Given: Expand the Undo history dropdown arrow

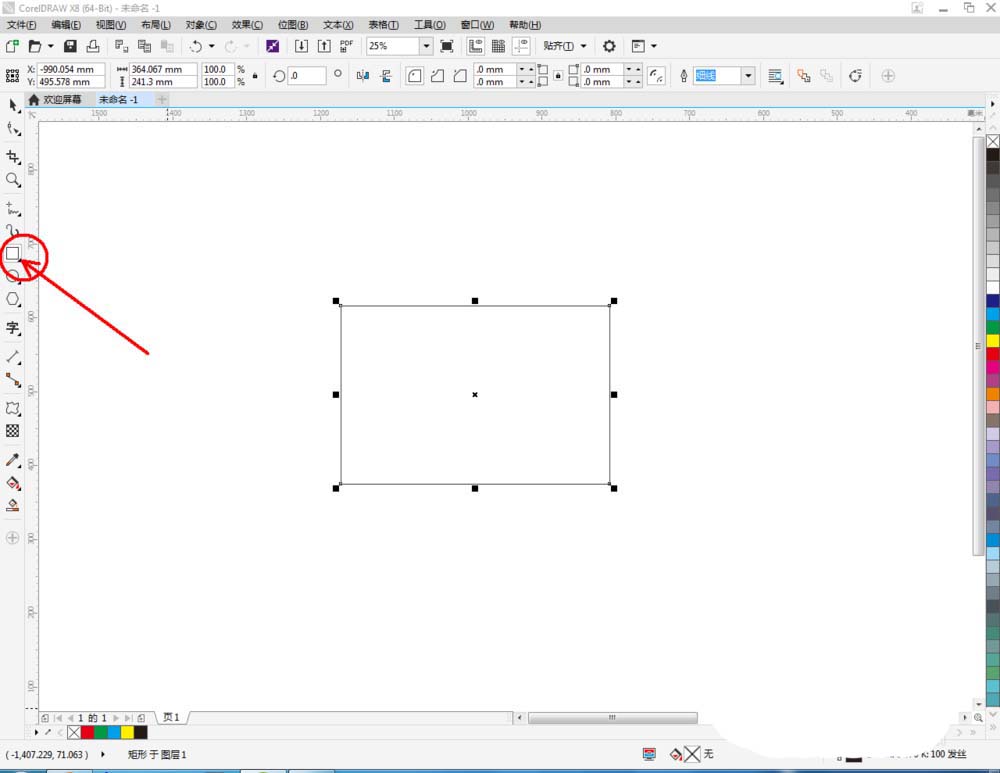Looking at the screenshot, I should pos(212,46).
